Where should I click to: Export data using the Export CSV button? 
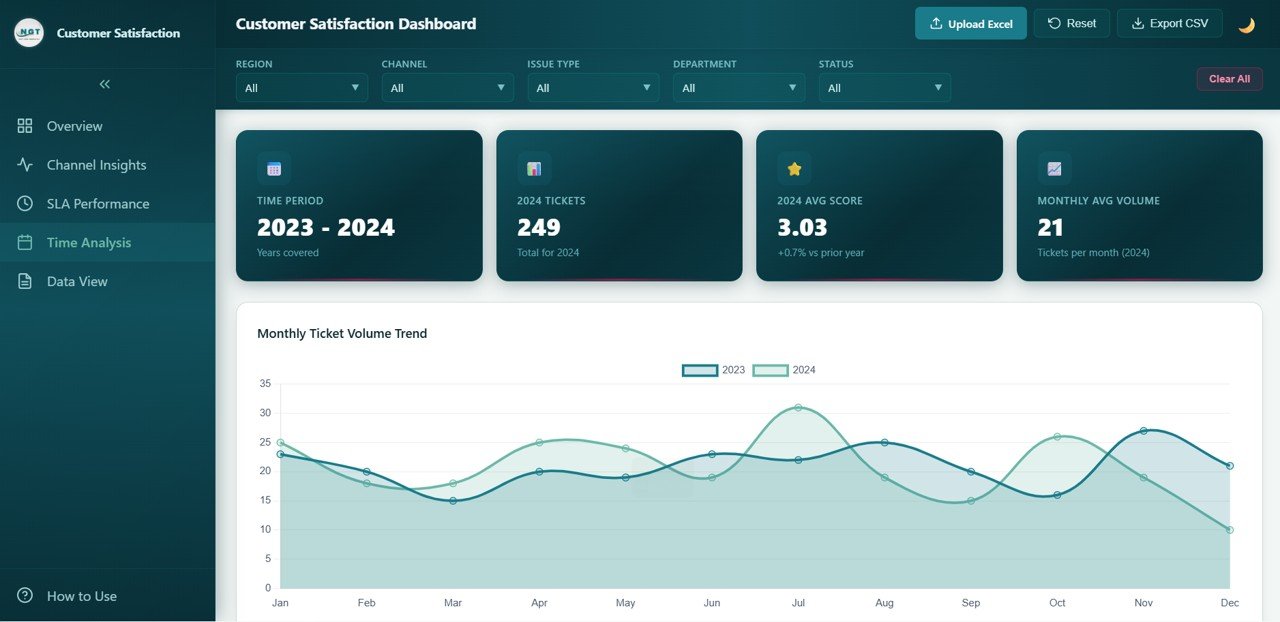click(1169, 23)
